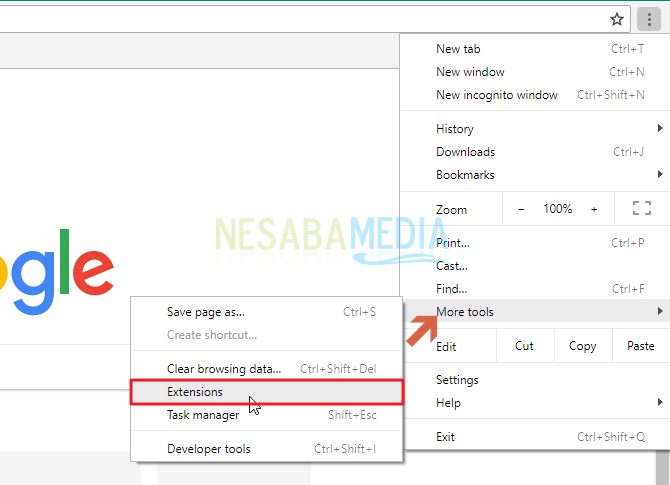Choose Find... in the Chrome menu
Viewport: 670px width, 485px height.
pyautogui.click(x=535, y=289)
